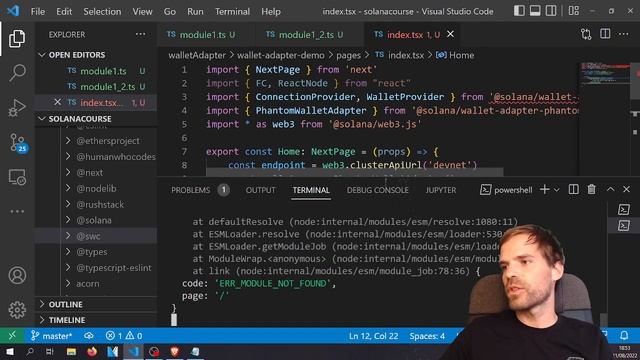Viewport: 640px width, 360px height.
Task: Click the code minimap overview
Action: (605, 73)
